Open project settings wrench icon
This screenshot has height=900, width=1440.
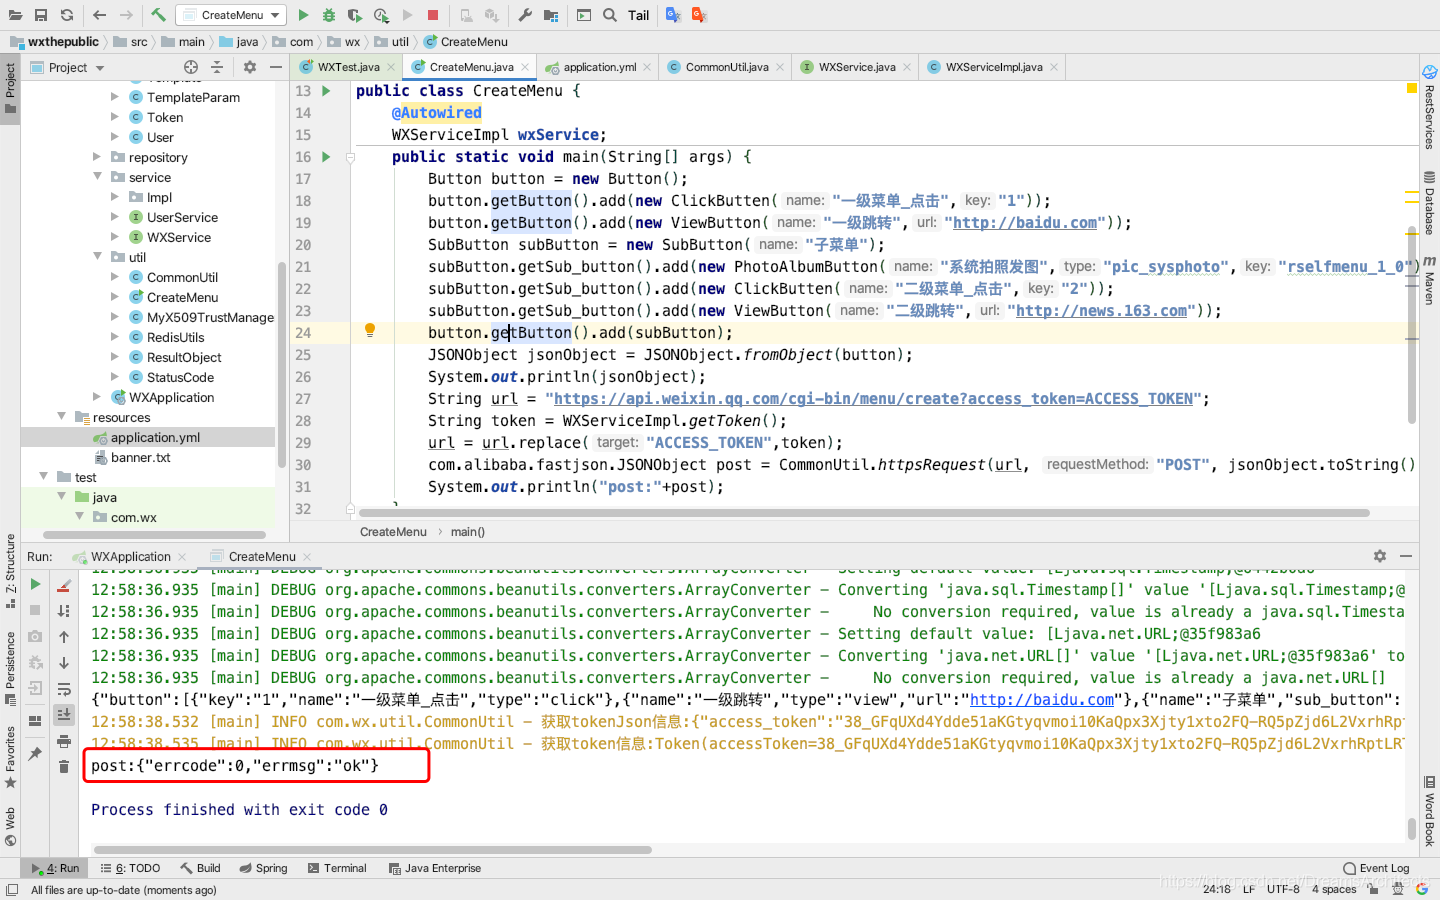[x=525, y=15]
